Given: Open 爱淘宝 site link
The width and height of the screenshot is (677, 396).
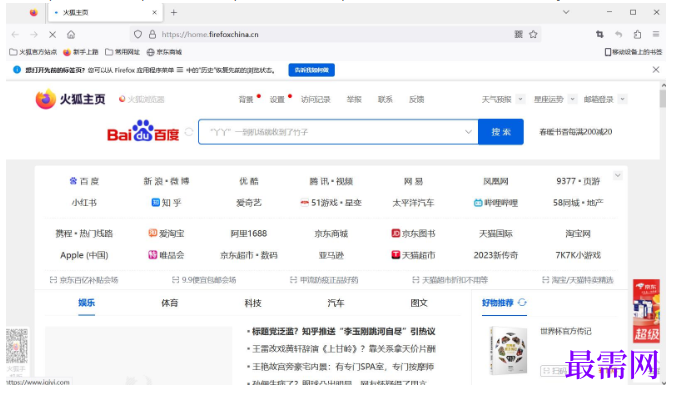Looking at the screenshot, I should (166, 234).
